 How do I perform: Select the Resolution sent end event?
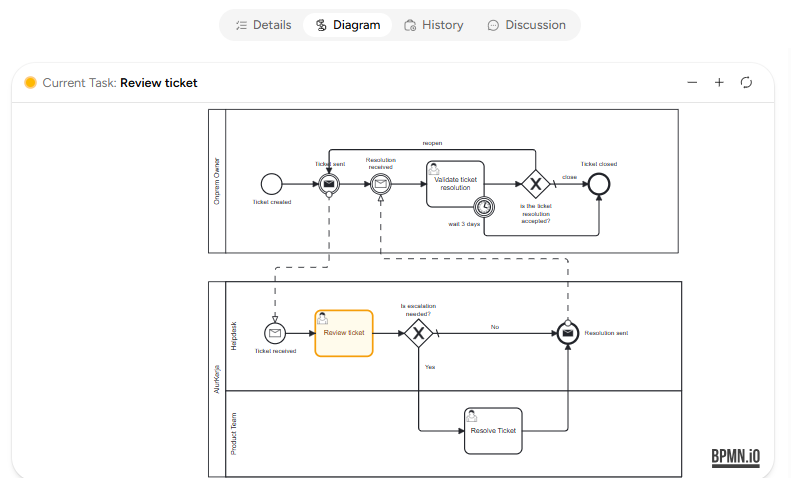click(x=568, y=333)
